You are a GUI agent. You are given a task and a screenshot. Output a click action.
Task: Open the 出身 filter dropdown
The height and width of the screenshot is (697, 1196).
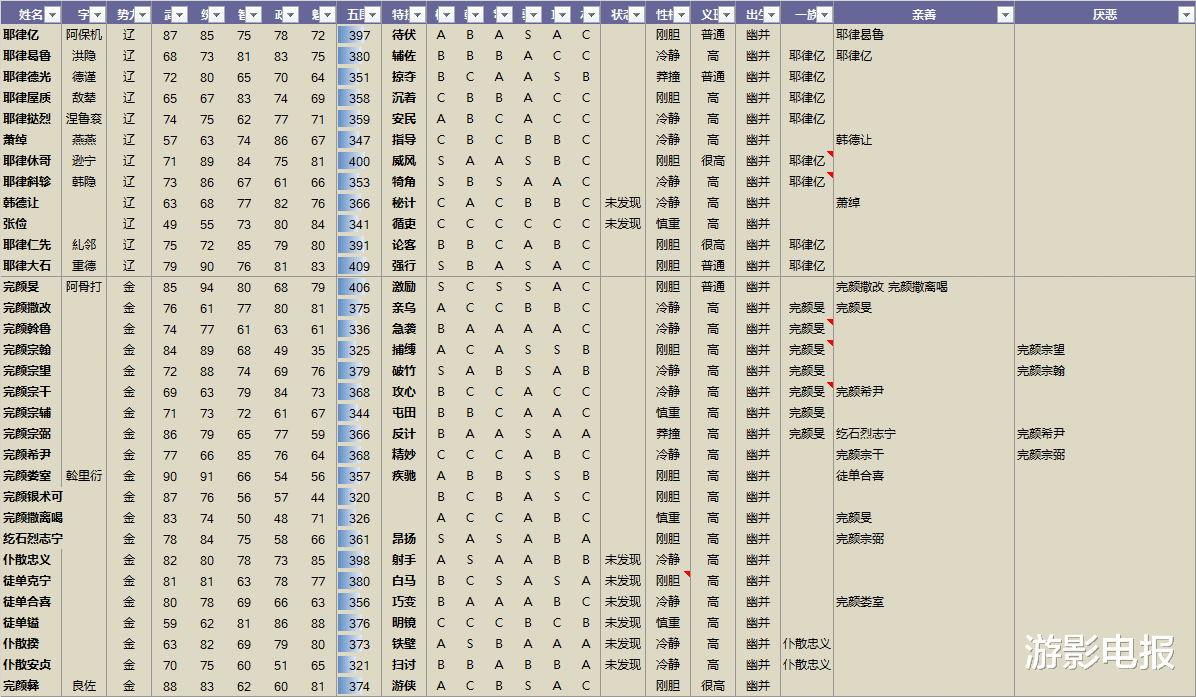[769, 14]
